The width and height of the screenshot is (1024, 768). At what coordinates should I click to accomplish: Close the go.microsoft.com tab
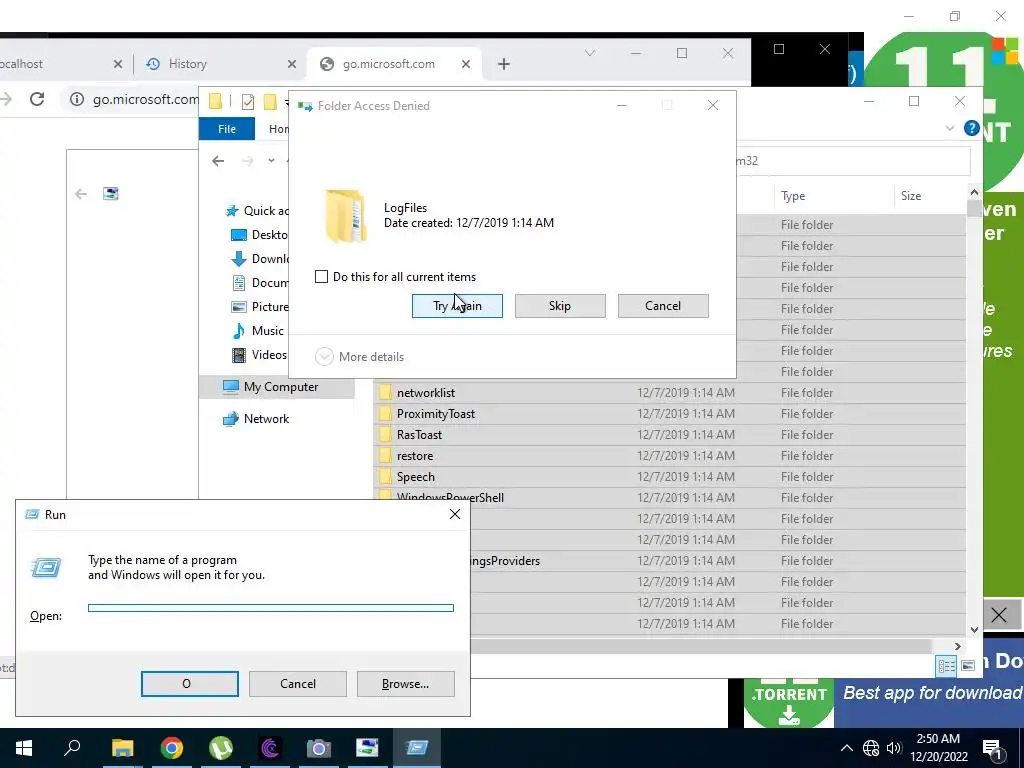tap(466, 64)
